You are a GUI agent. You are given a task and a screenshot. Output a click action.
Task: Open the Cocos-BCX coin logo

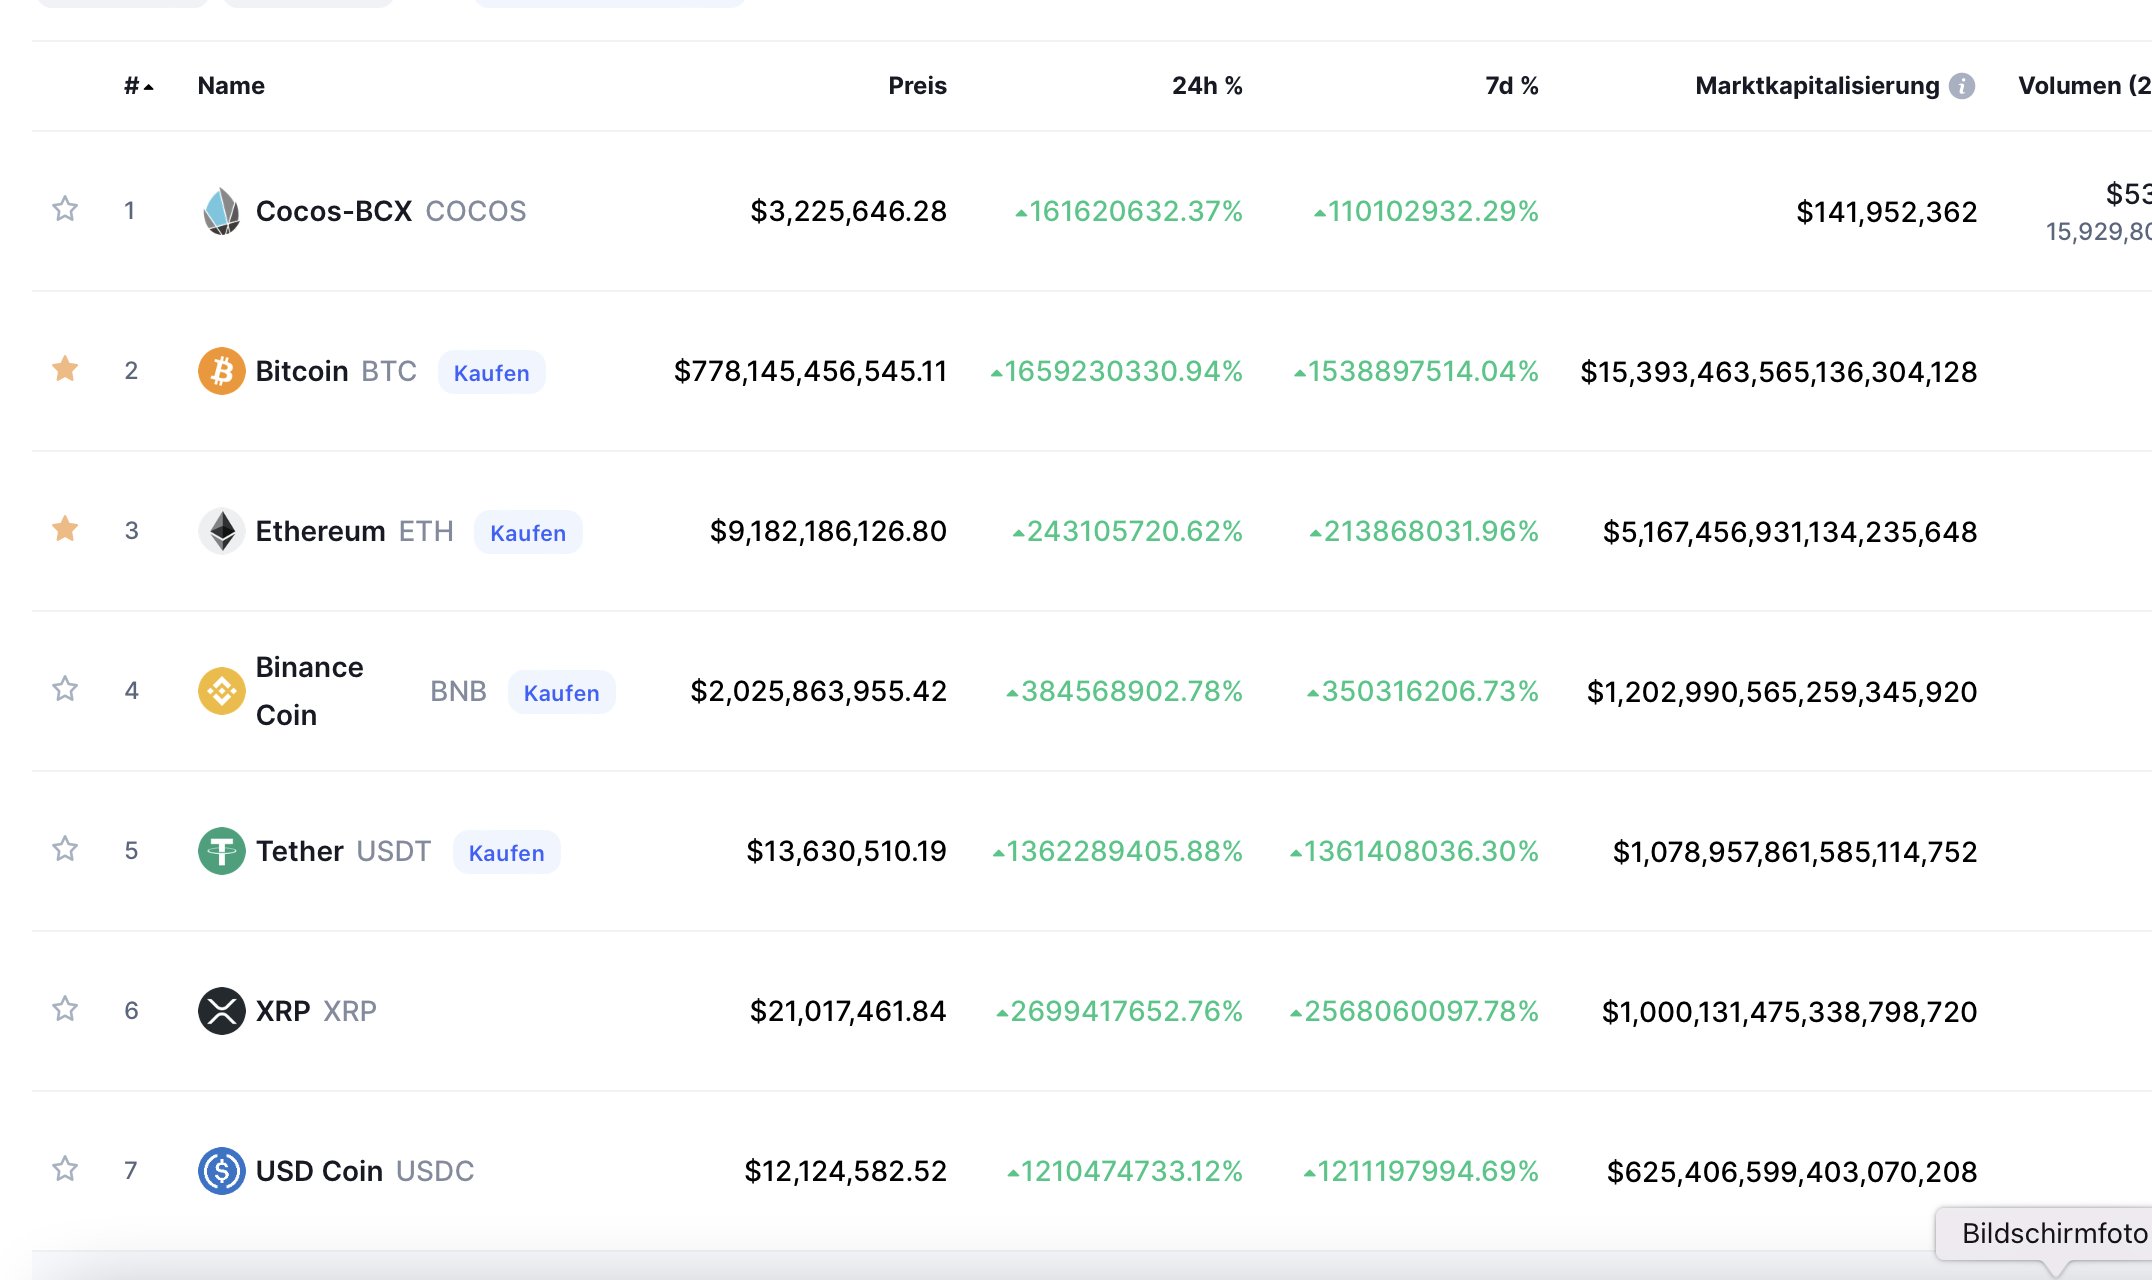221,211
